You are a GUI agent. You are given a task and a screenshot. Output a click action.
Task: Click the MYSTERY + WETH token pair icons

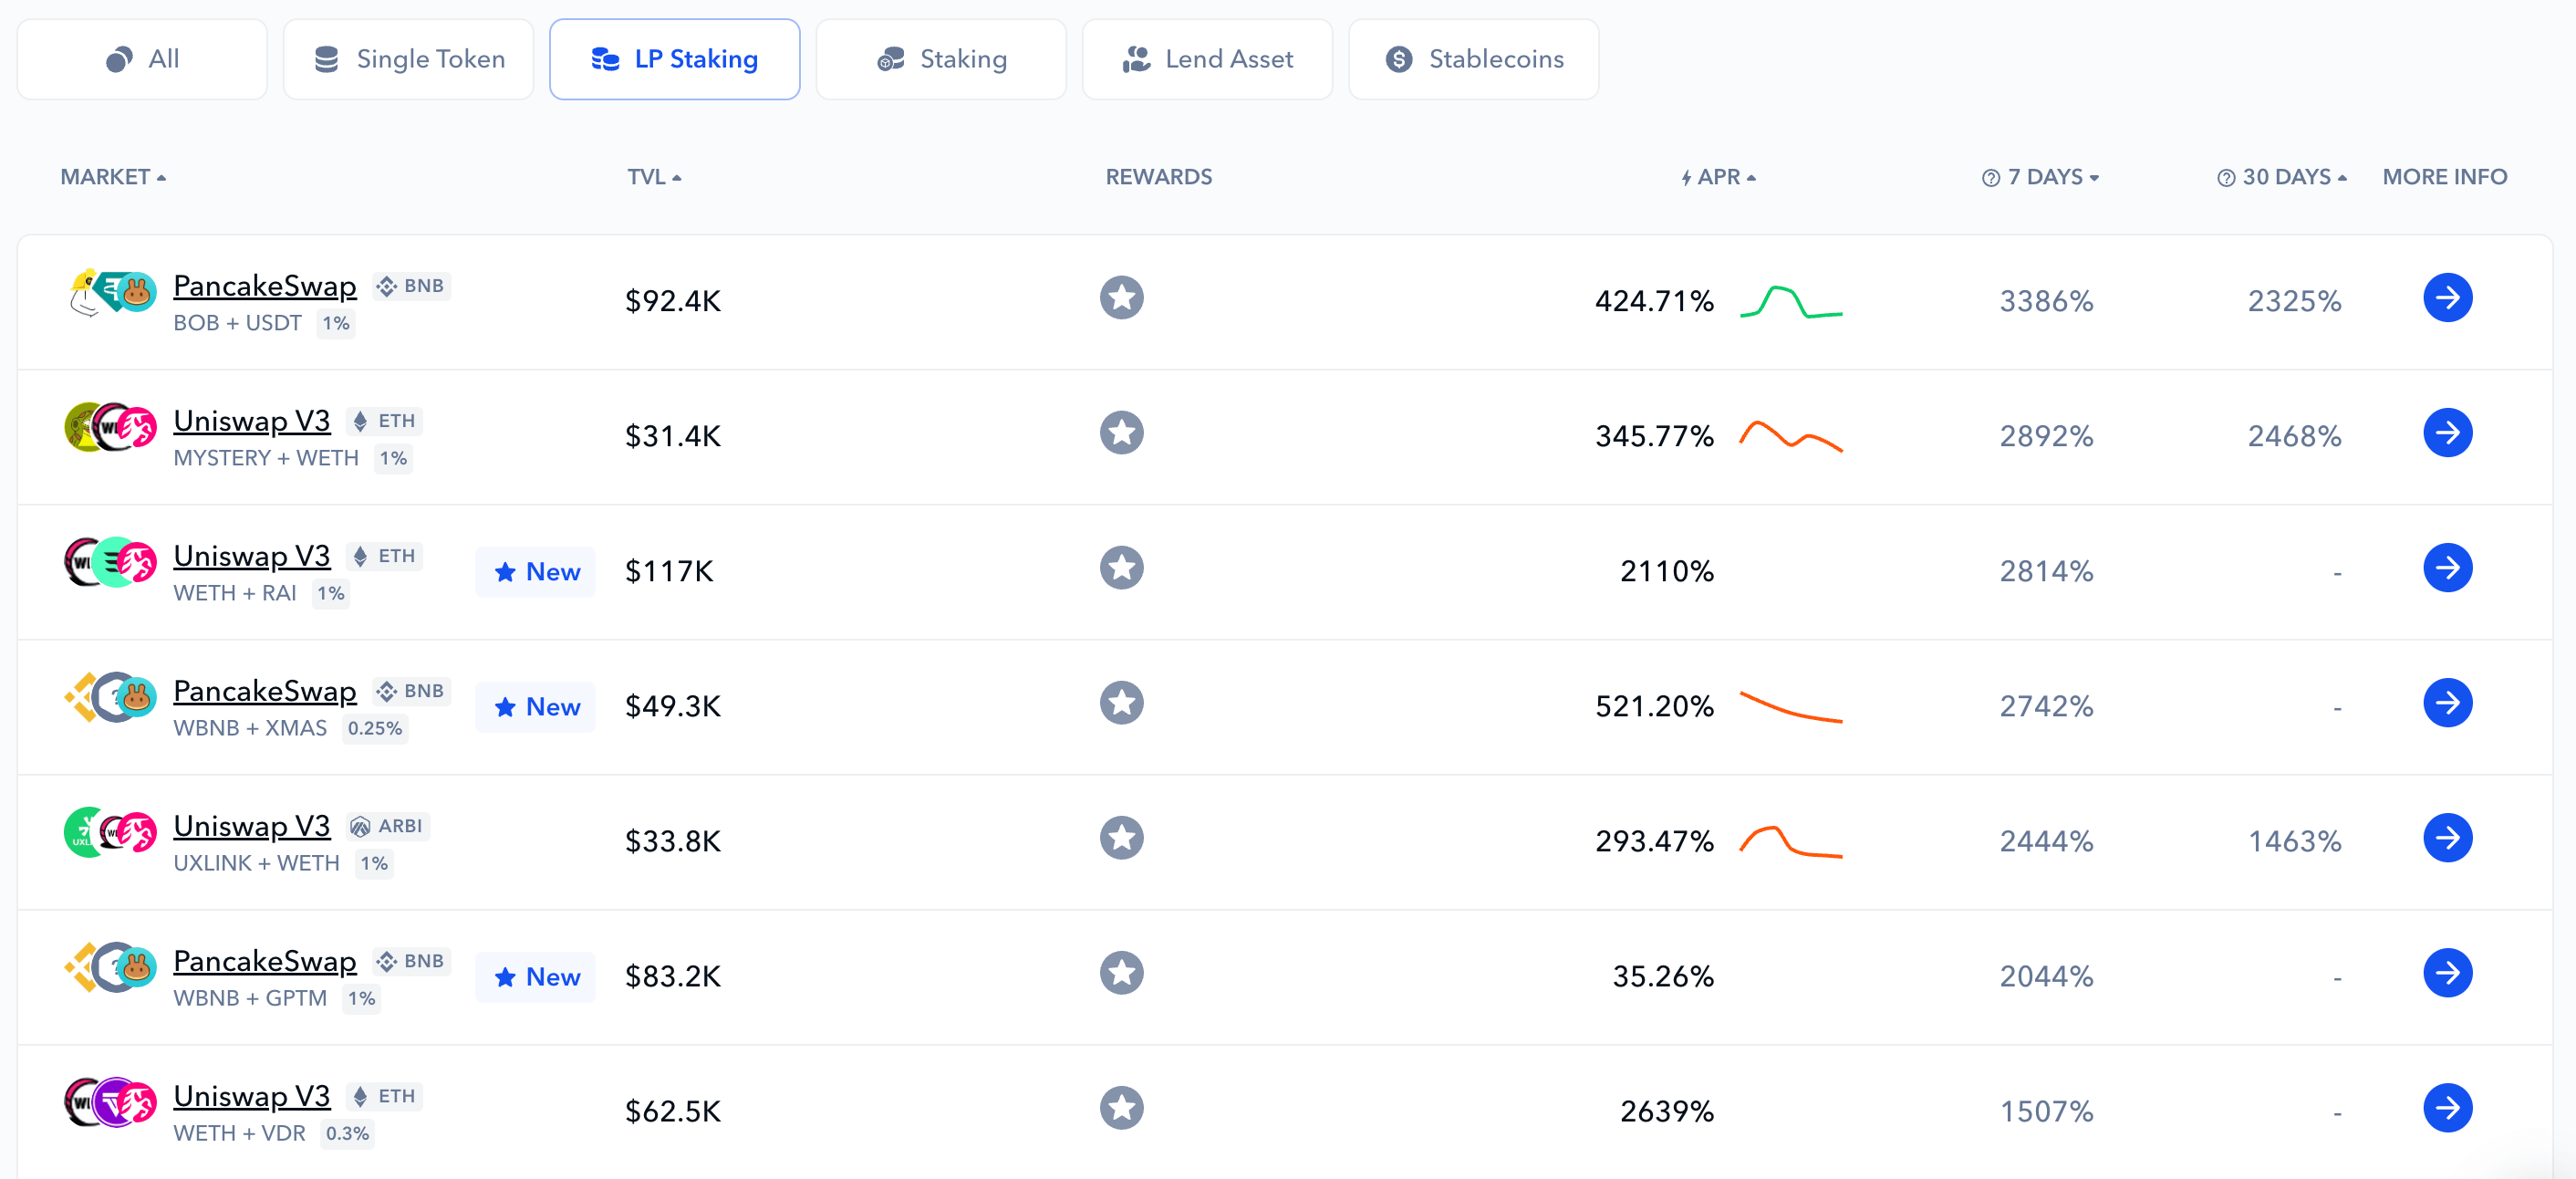[111, 428]
